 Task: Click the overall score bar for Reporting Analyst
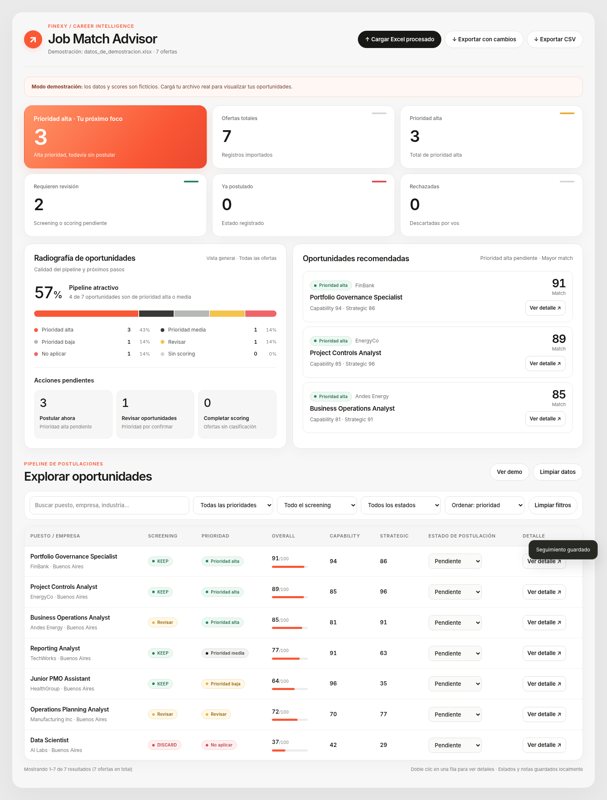(x=290, y=659)
